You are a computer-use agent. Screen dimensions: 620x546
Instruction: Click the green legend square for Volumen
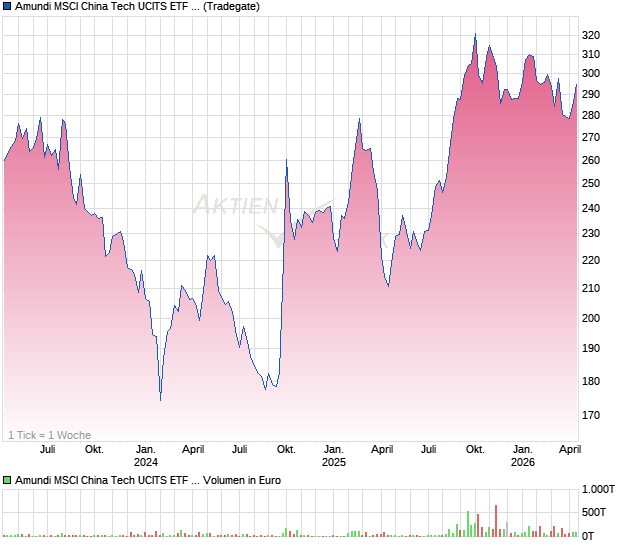coord(8,481)
